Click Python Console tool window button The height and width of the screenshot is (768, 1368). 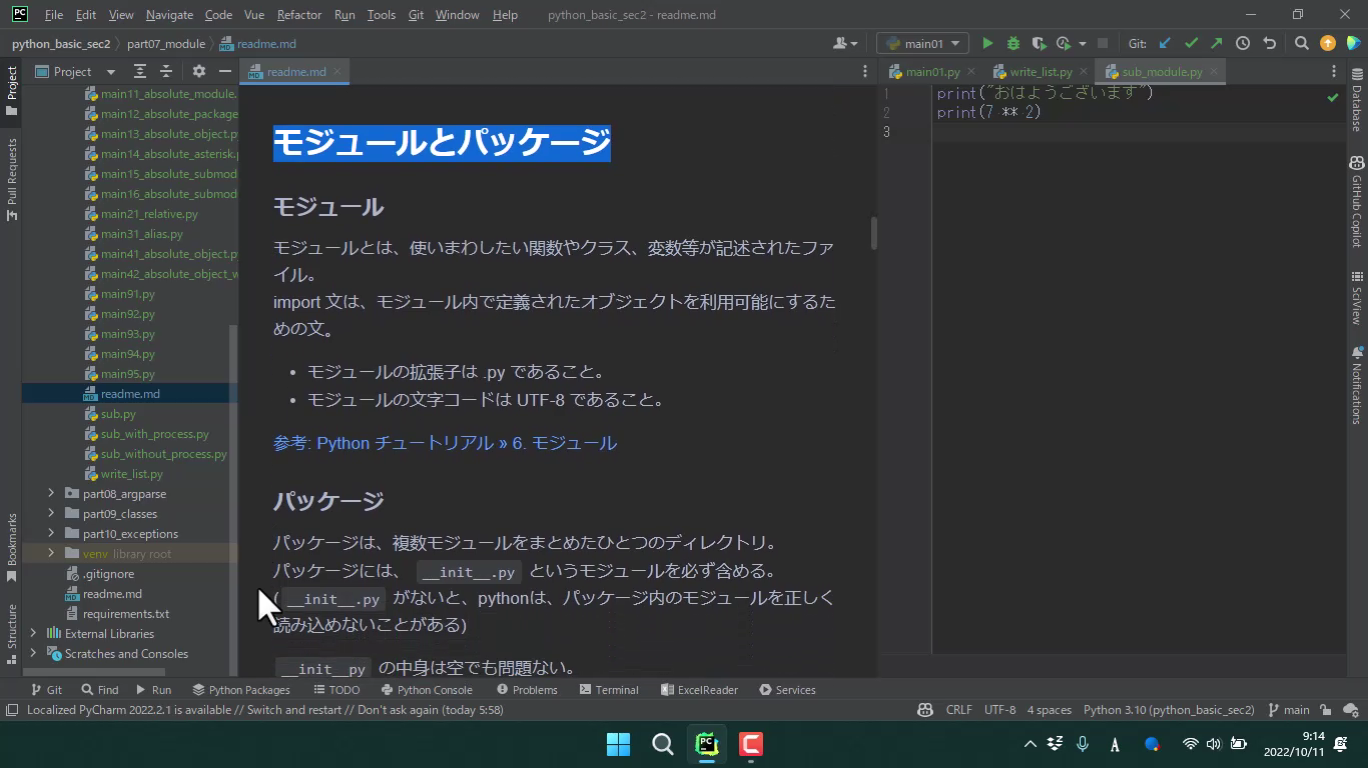coord(427,690)
